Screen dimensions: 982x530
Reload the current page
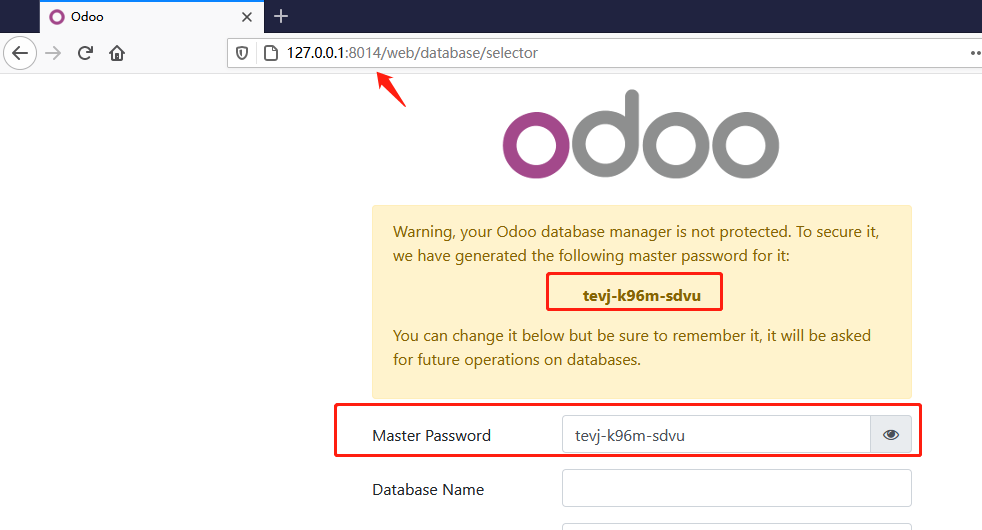[x=86, y=53]
